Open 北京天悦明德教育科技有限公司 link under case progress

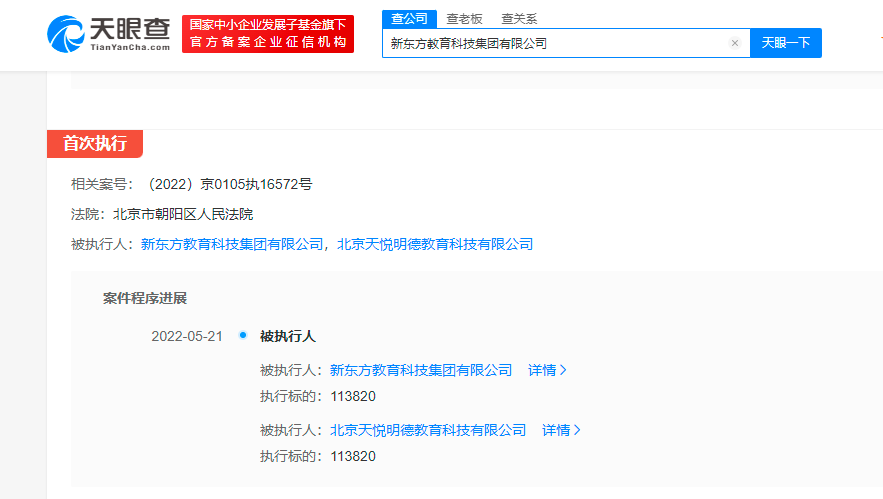[x=428, y=430]
